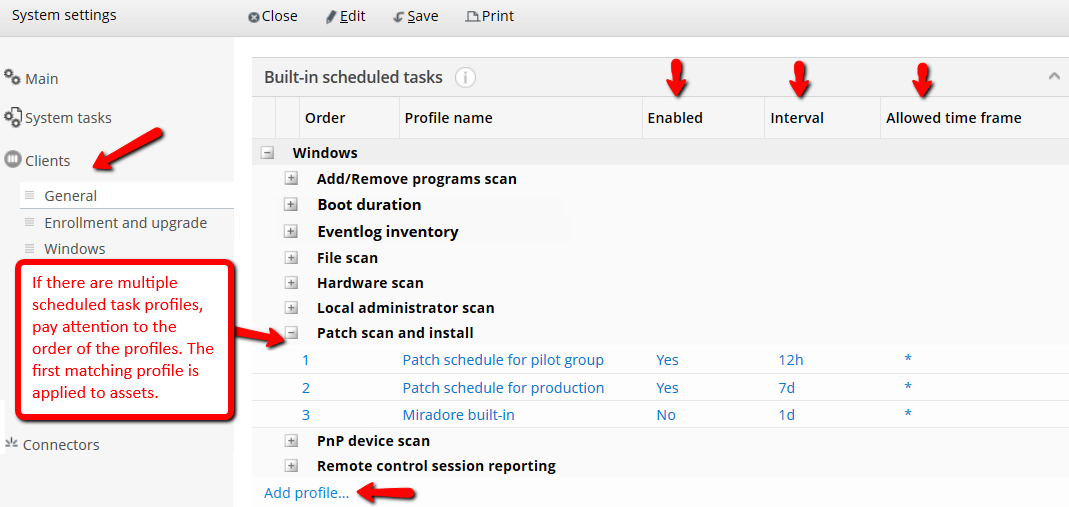Click Yes enabled value for production profile

(667, 388)
